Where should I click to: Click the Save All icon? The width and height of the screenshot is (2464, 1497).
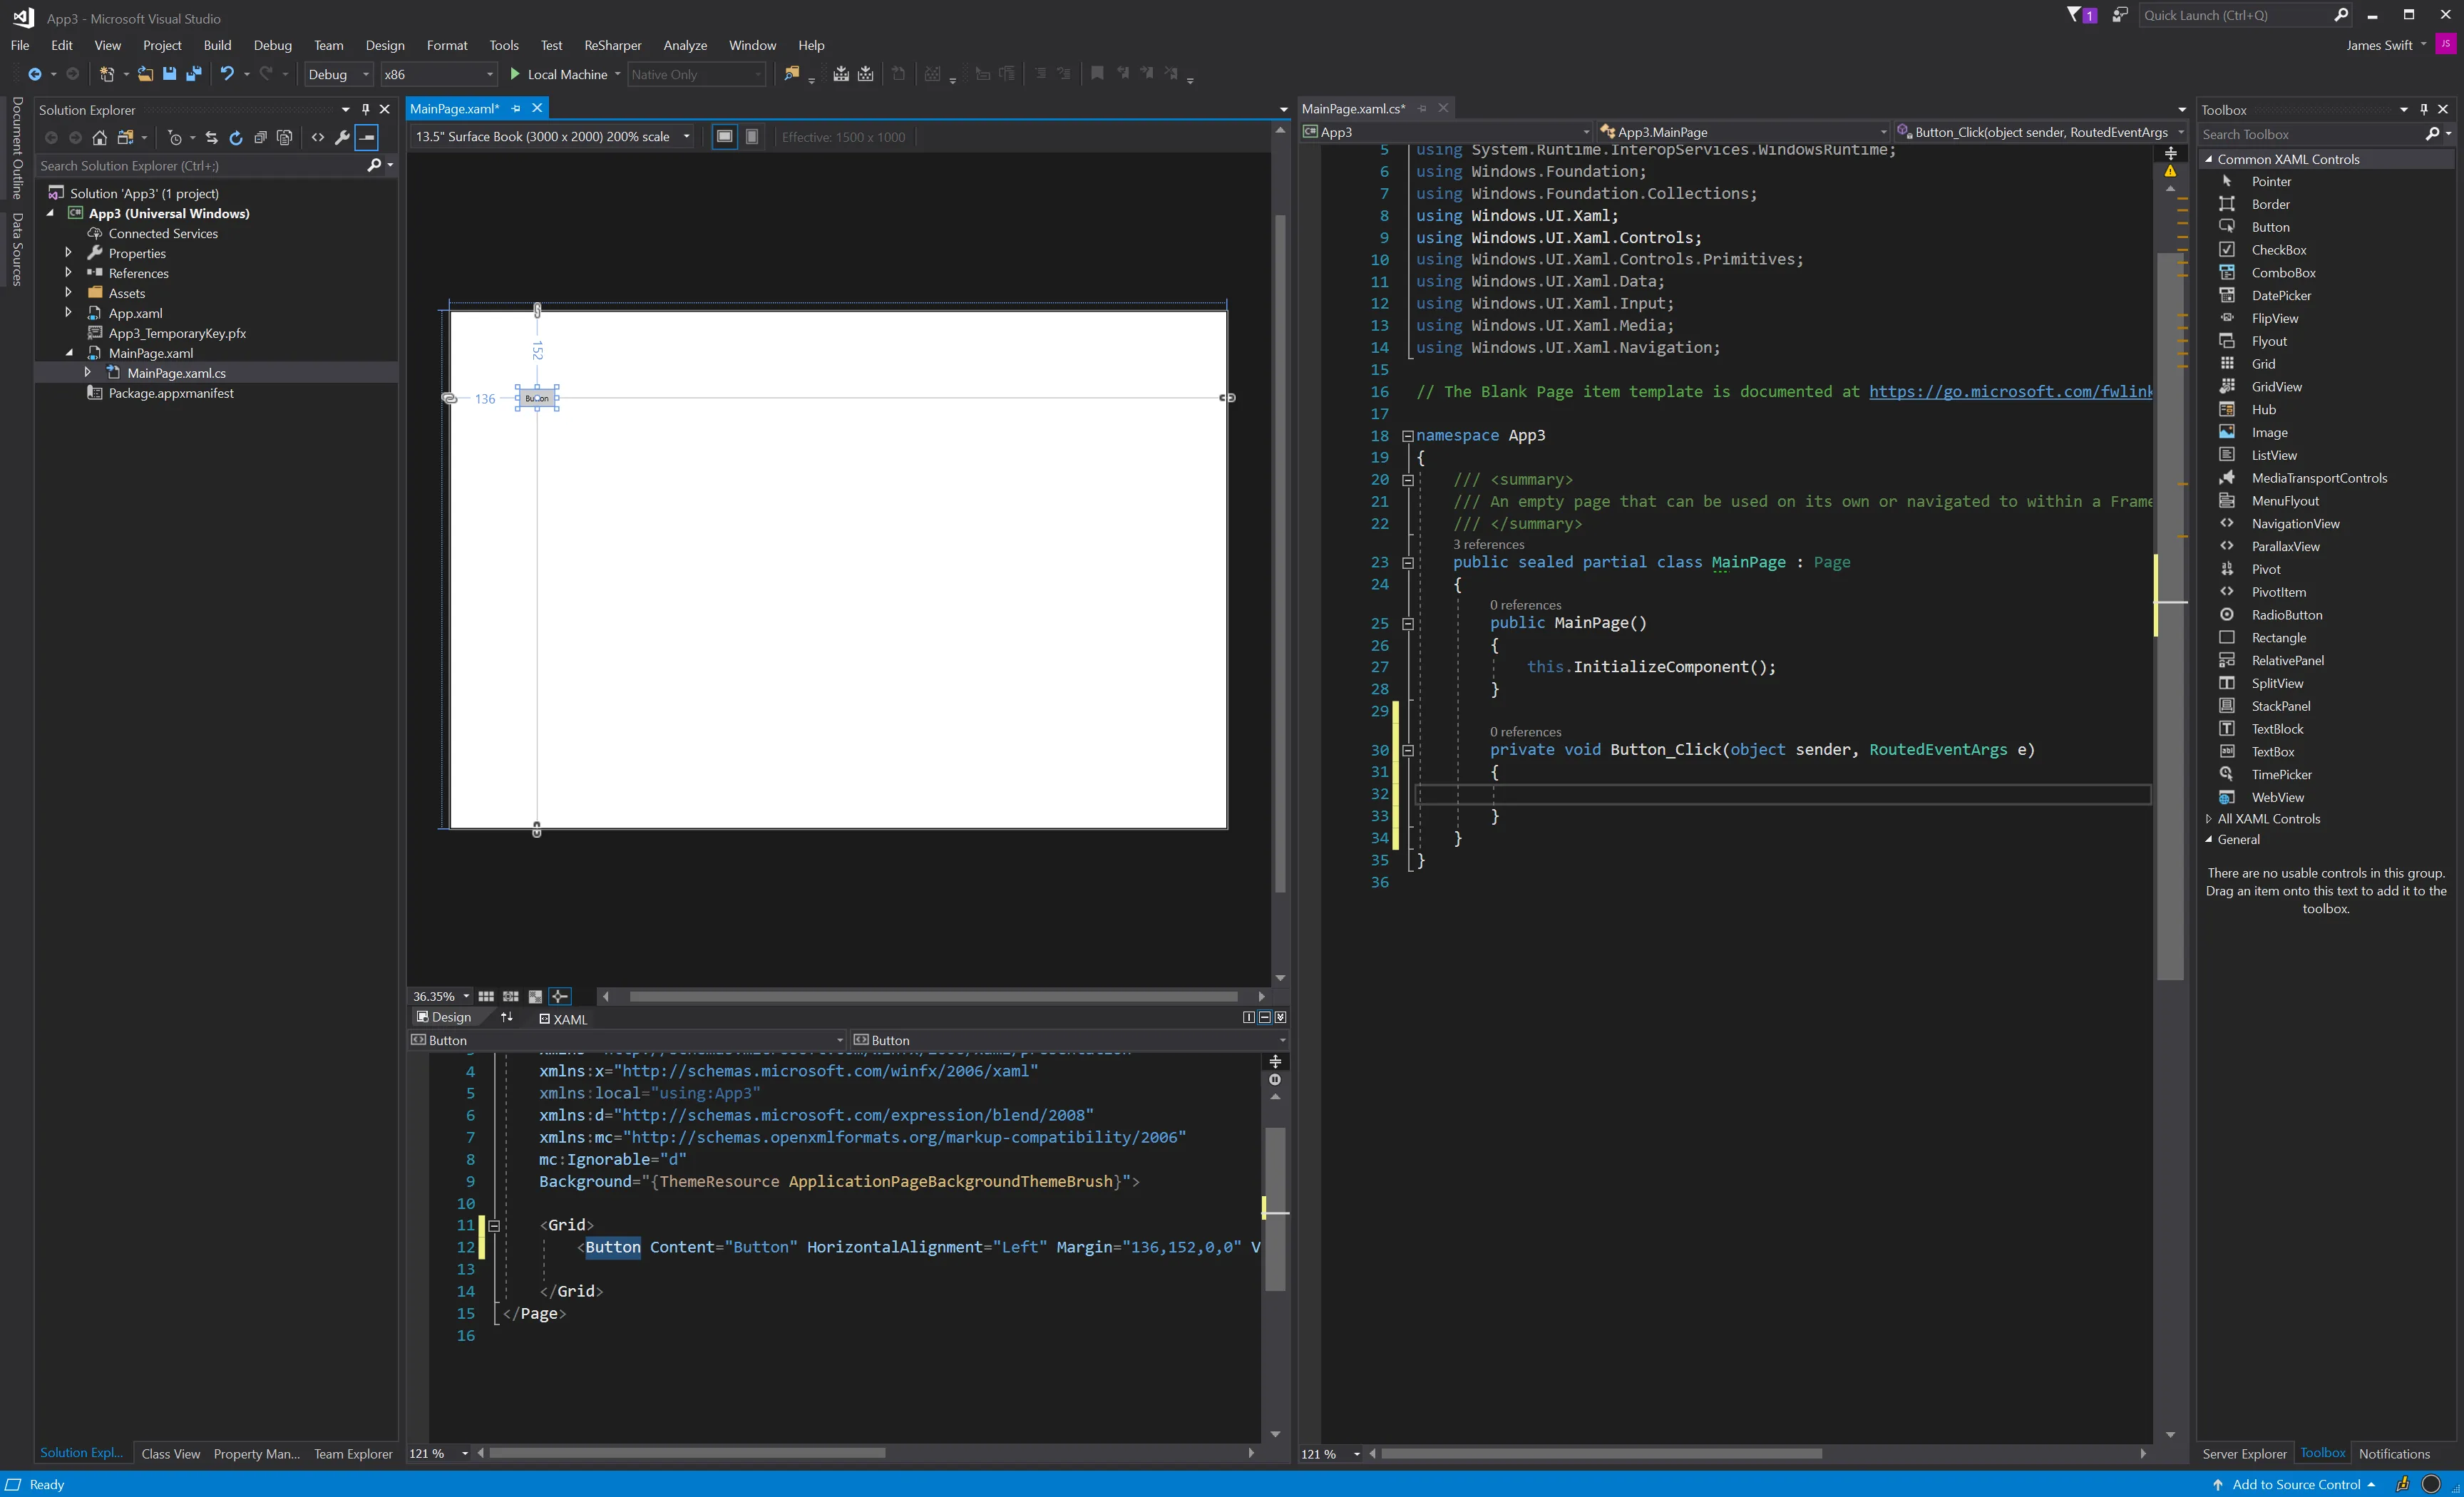[195, 74]
